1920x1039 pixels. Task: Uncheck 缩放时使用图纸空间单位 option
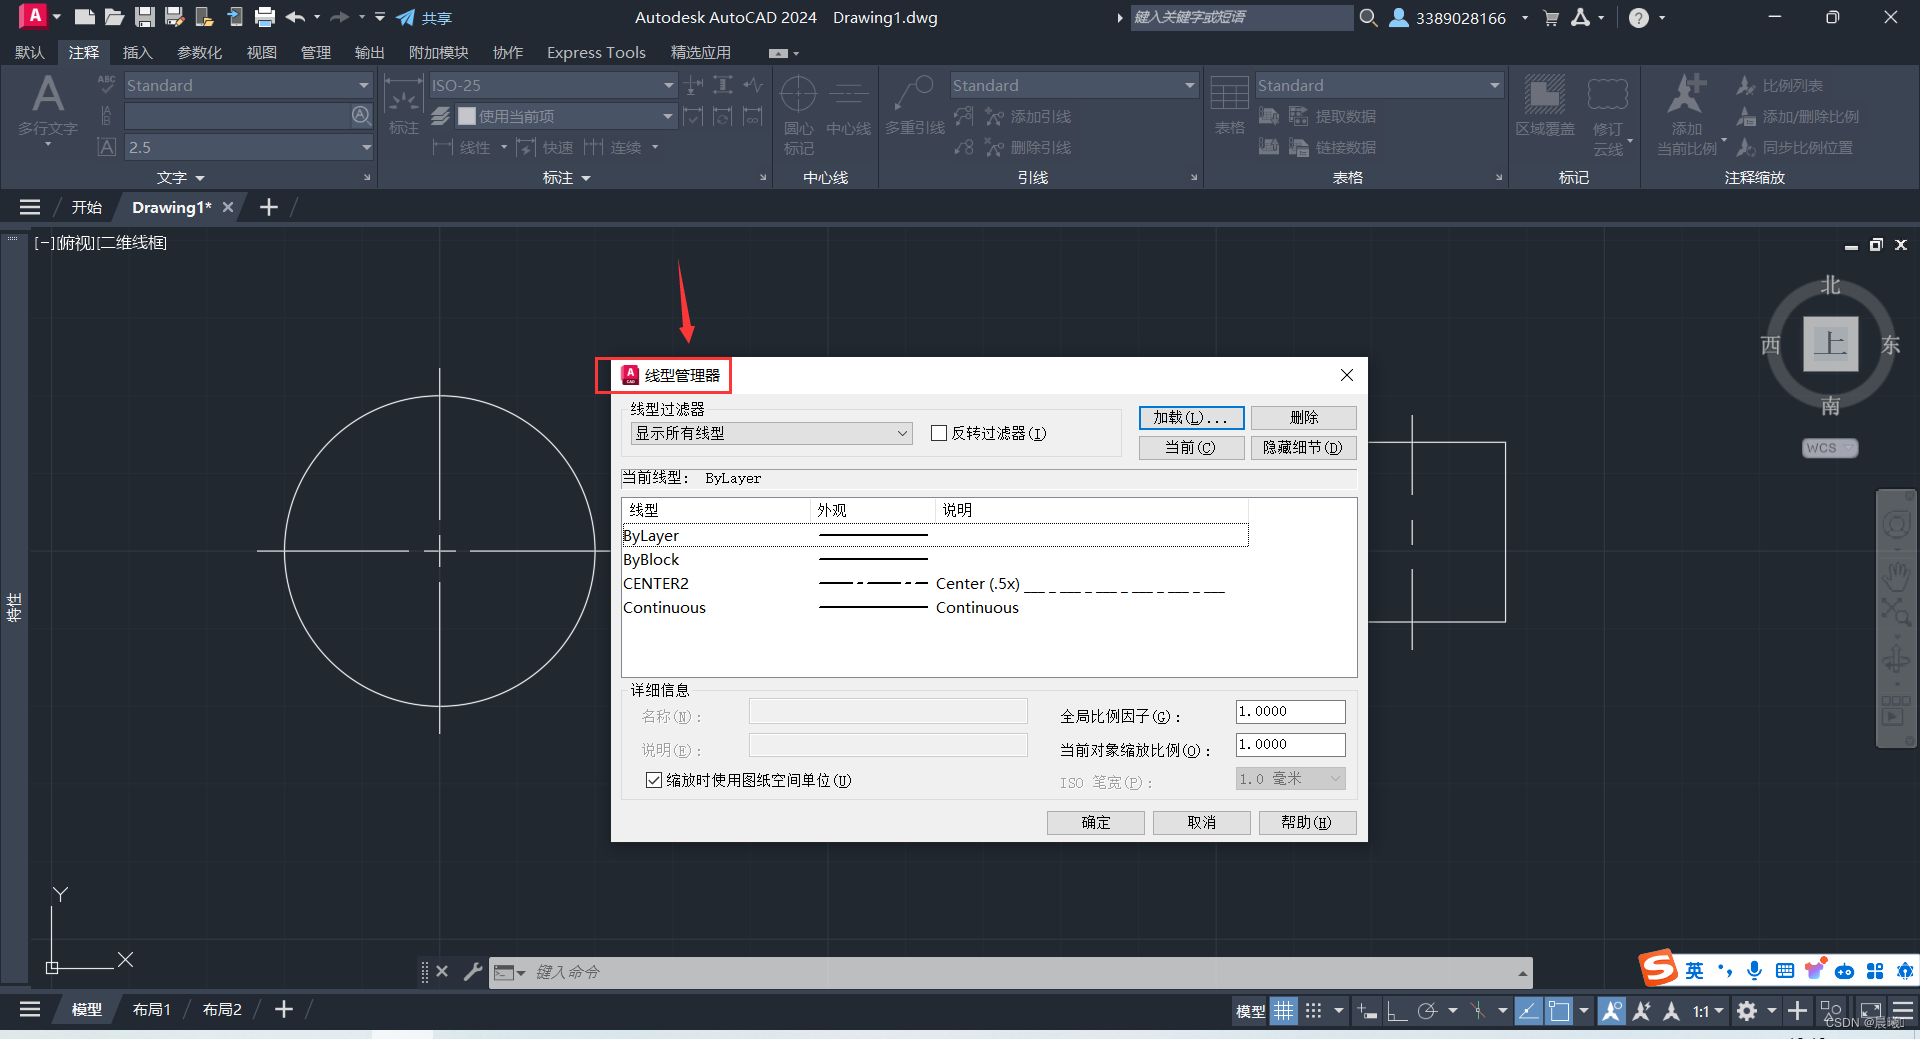(x=653, y=780)
